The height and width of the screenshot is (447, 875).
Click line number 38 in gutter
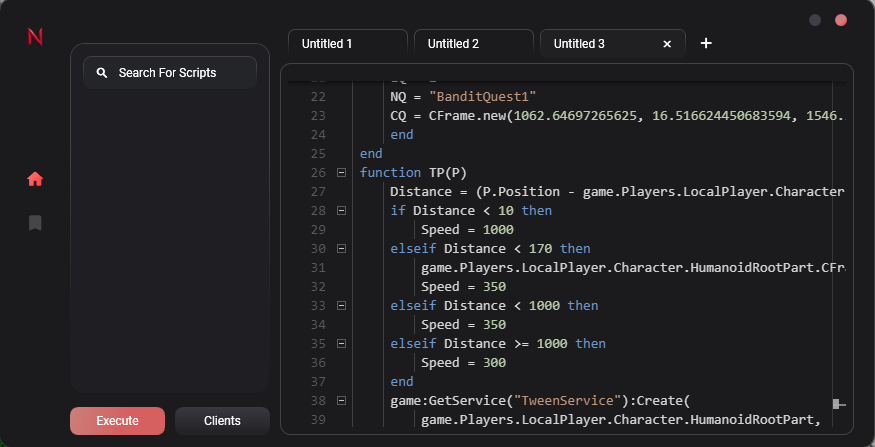coord(319,401)
